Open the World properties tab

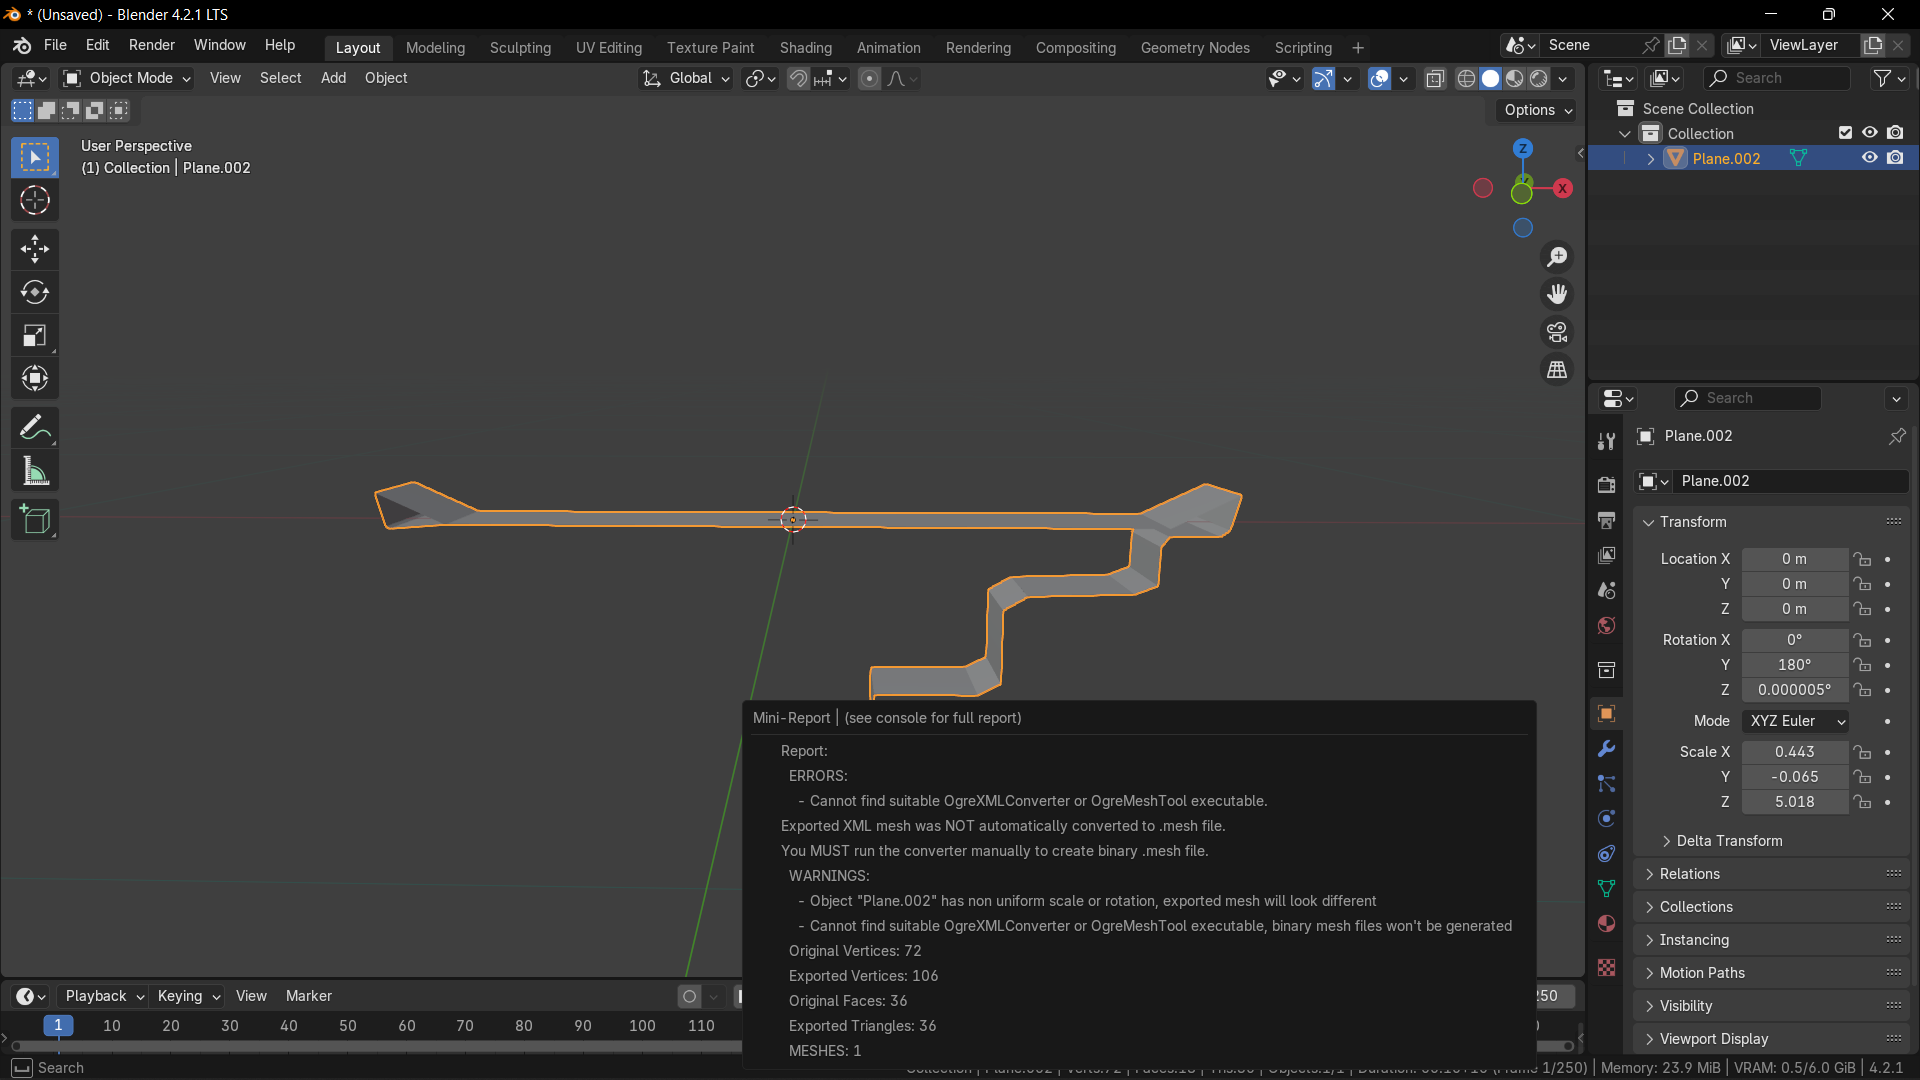(1606, 625)
